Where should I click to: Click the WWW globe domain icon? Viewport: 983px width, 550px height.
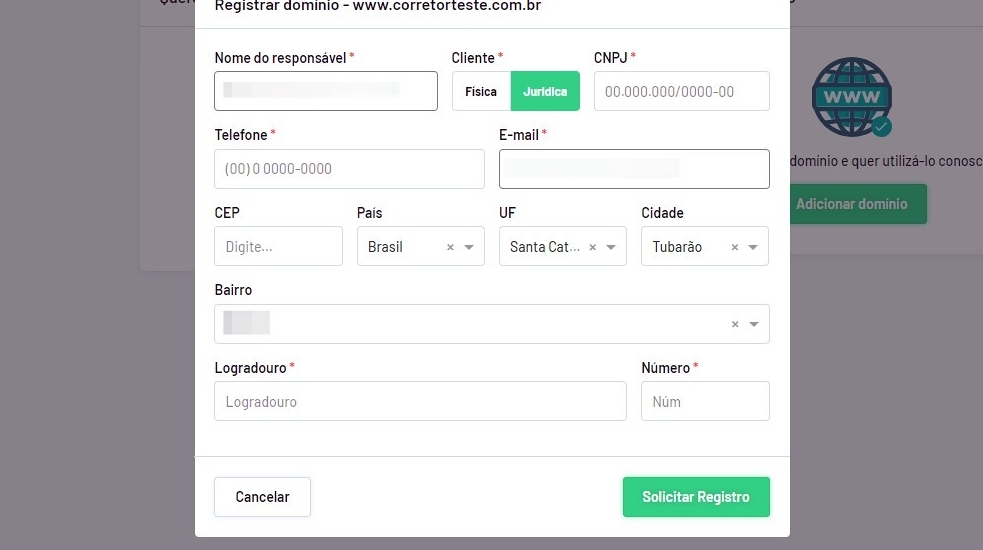852,97
